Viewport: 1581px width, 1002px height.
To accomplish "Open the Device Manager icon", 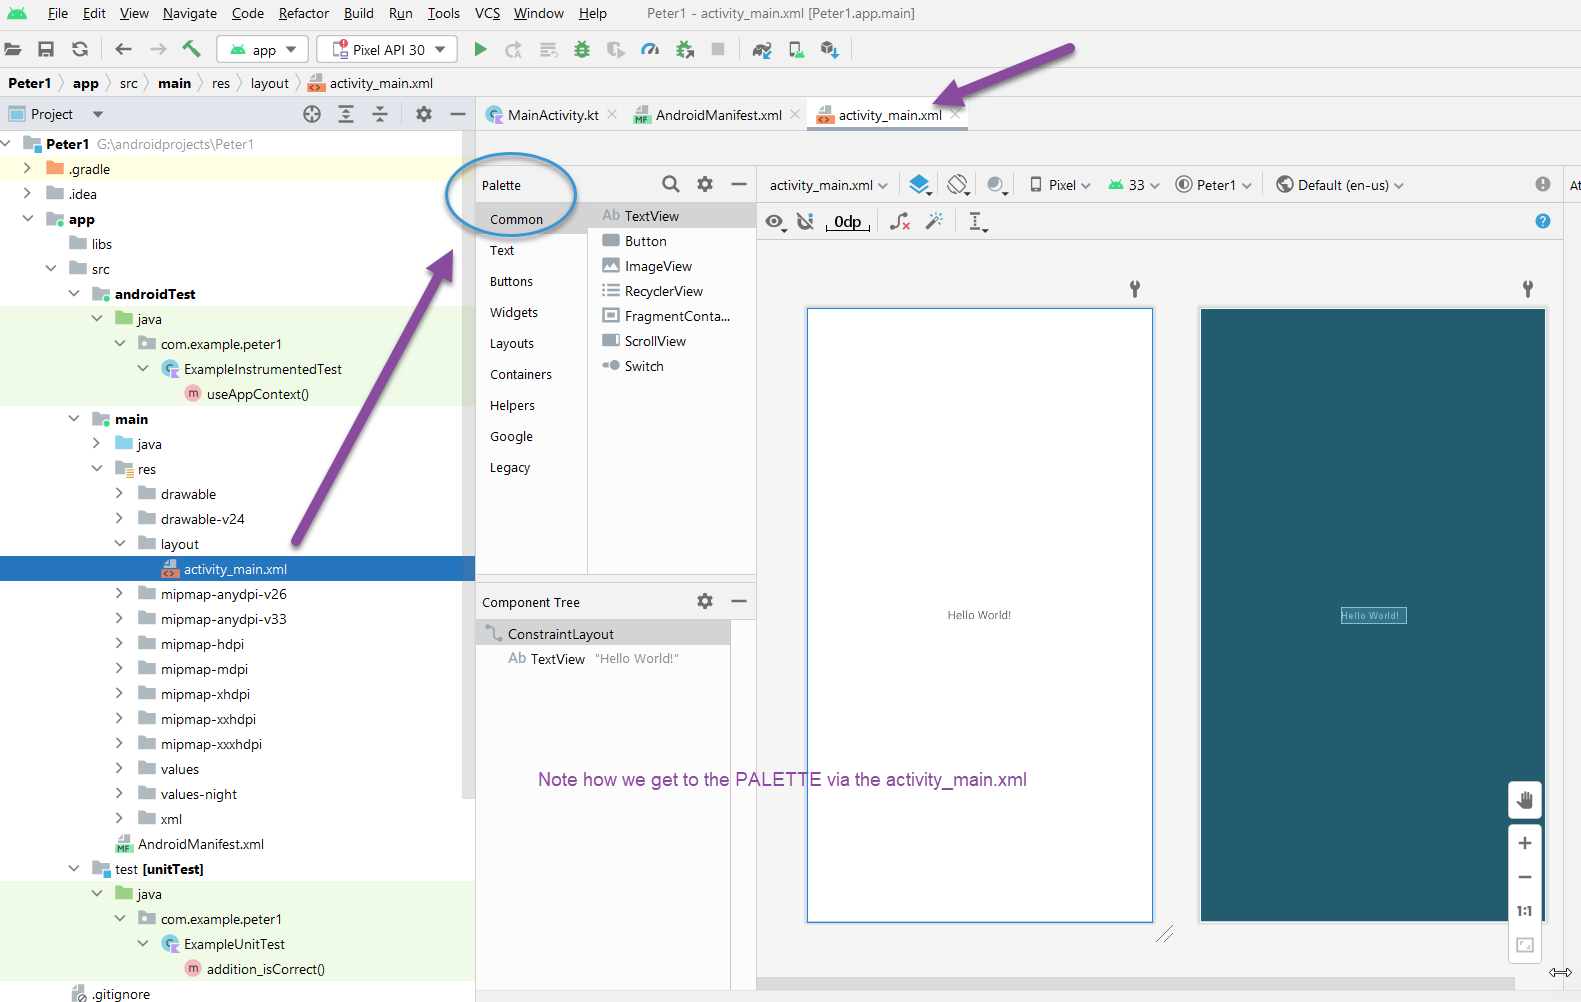I will (796, 49).
